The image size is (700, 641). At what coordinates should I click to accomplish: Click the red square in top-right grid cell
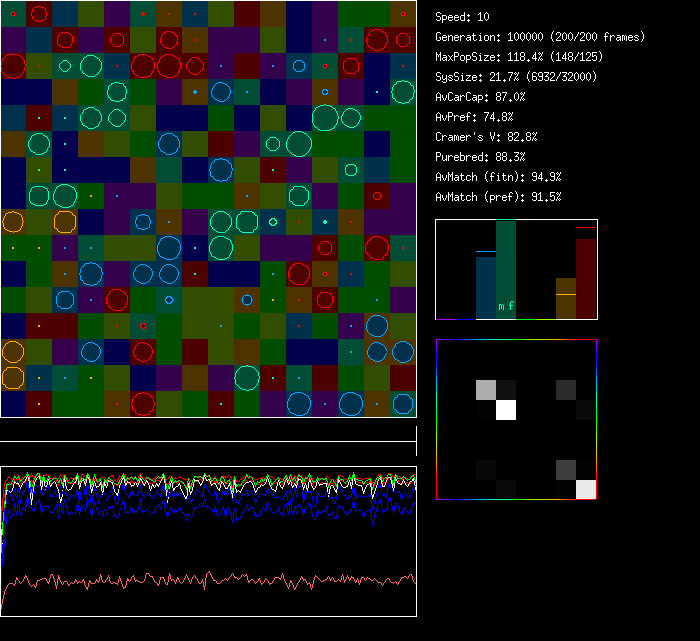[403, 14]
